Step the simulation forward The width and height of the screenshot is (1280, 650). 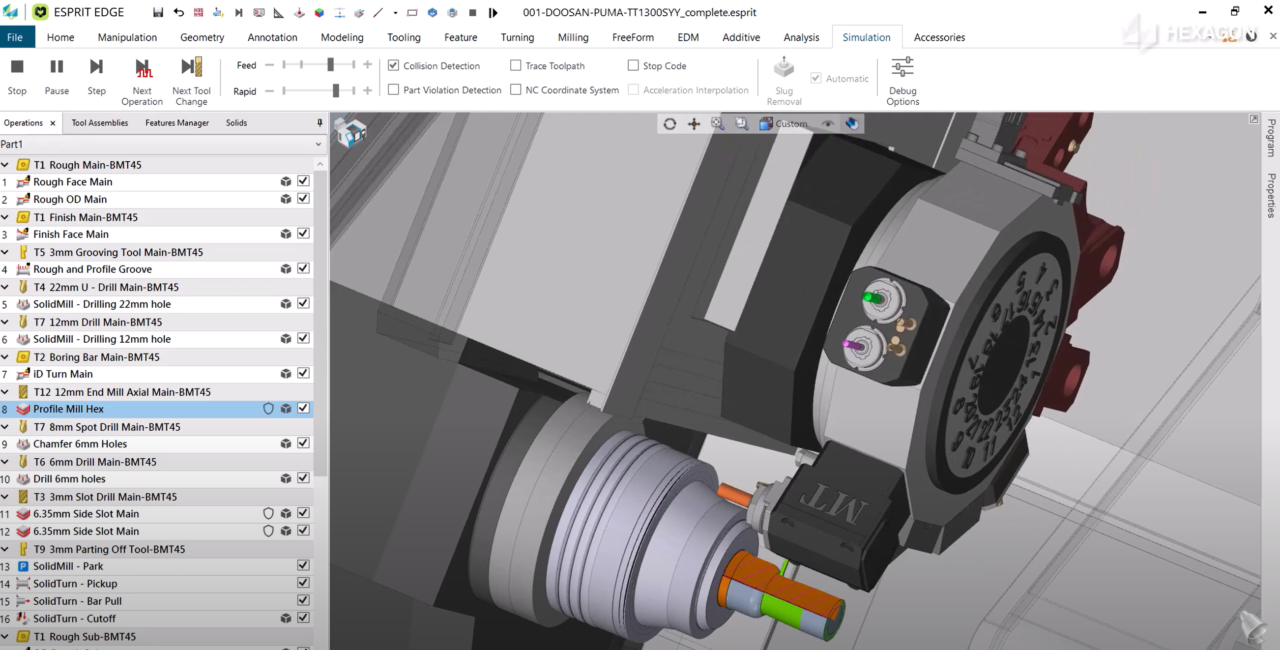[96, 77]
